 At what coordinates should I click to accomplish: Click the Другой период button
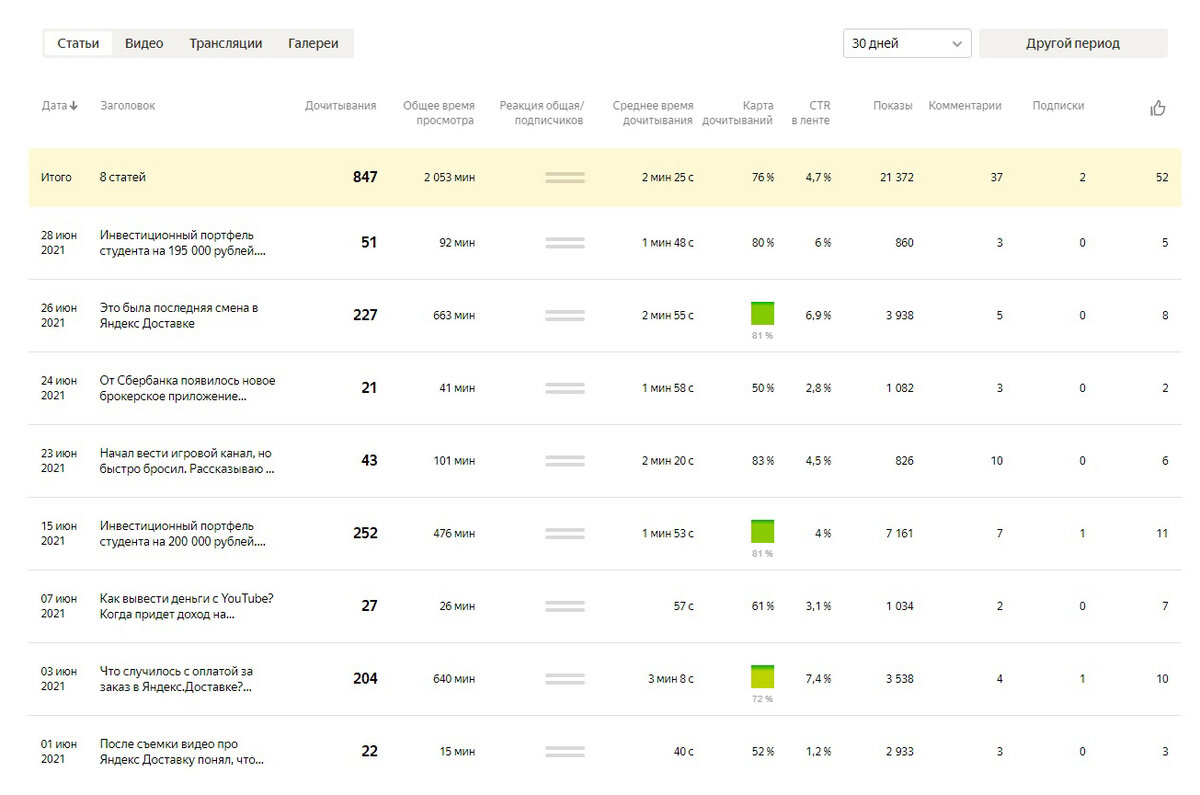1073,43
